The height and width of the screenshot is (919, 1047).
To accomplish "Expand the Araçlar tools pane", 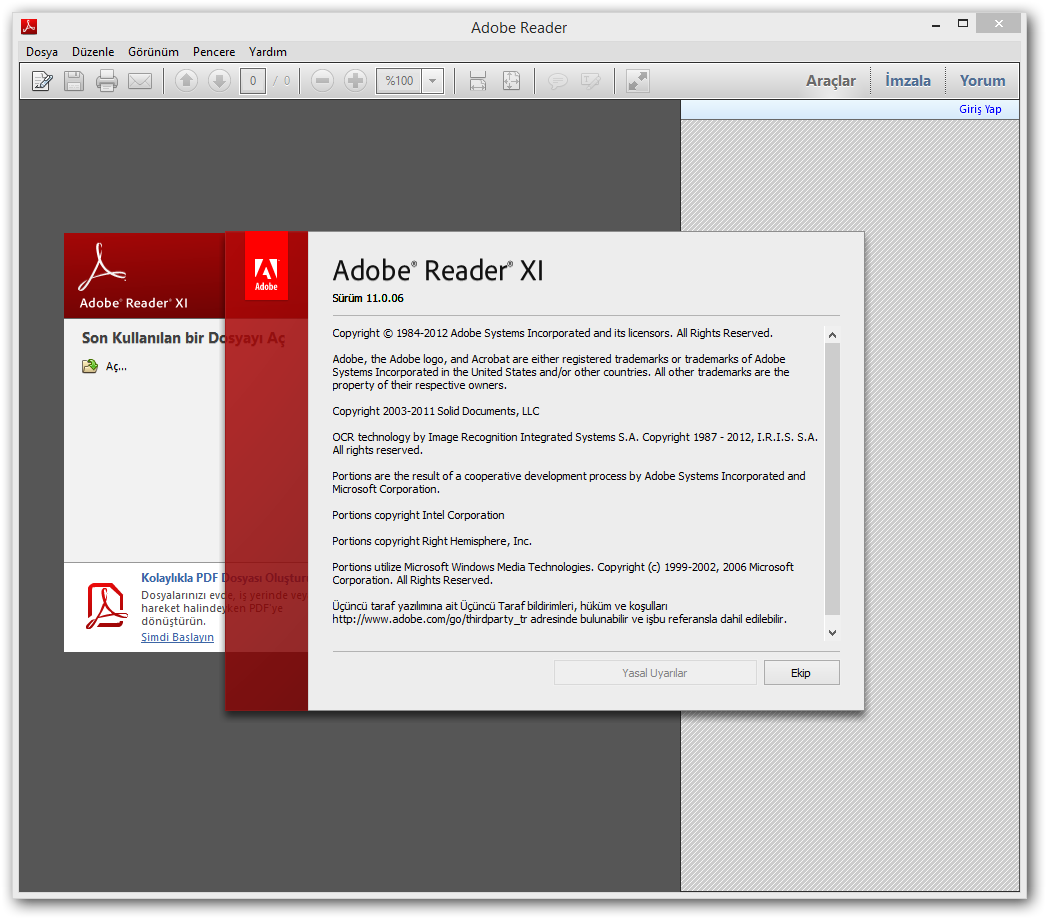I will click(830, 81).
